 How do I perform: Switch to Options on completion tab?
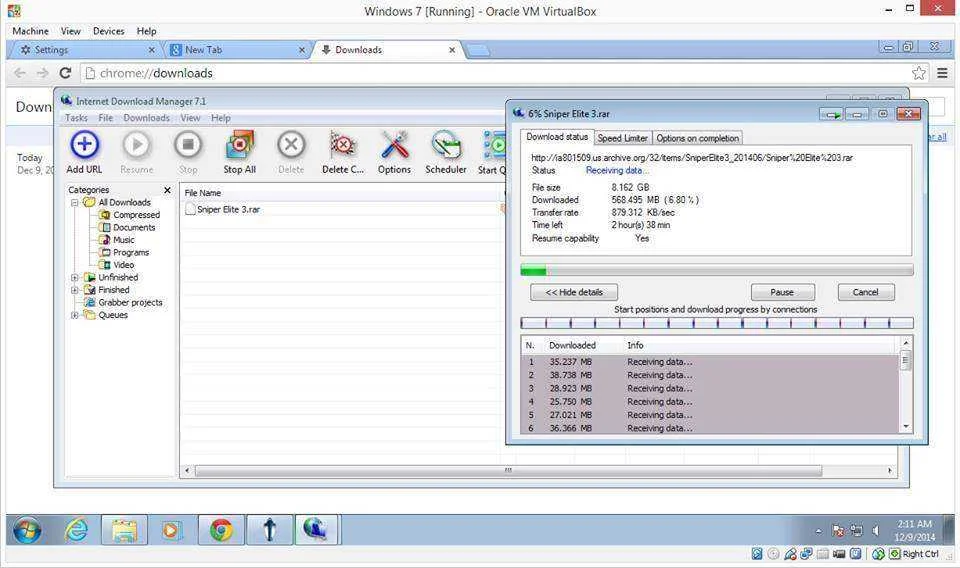click(x=697, y=138)
